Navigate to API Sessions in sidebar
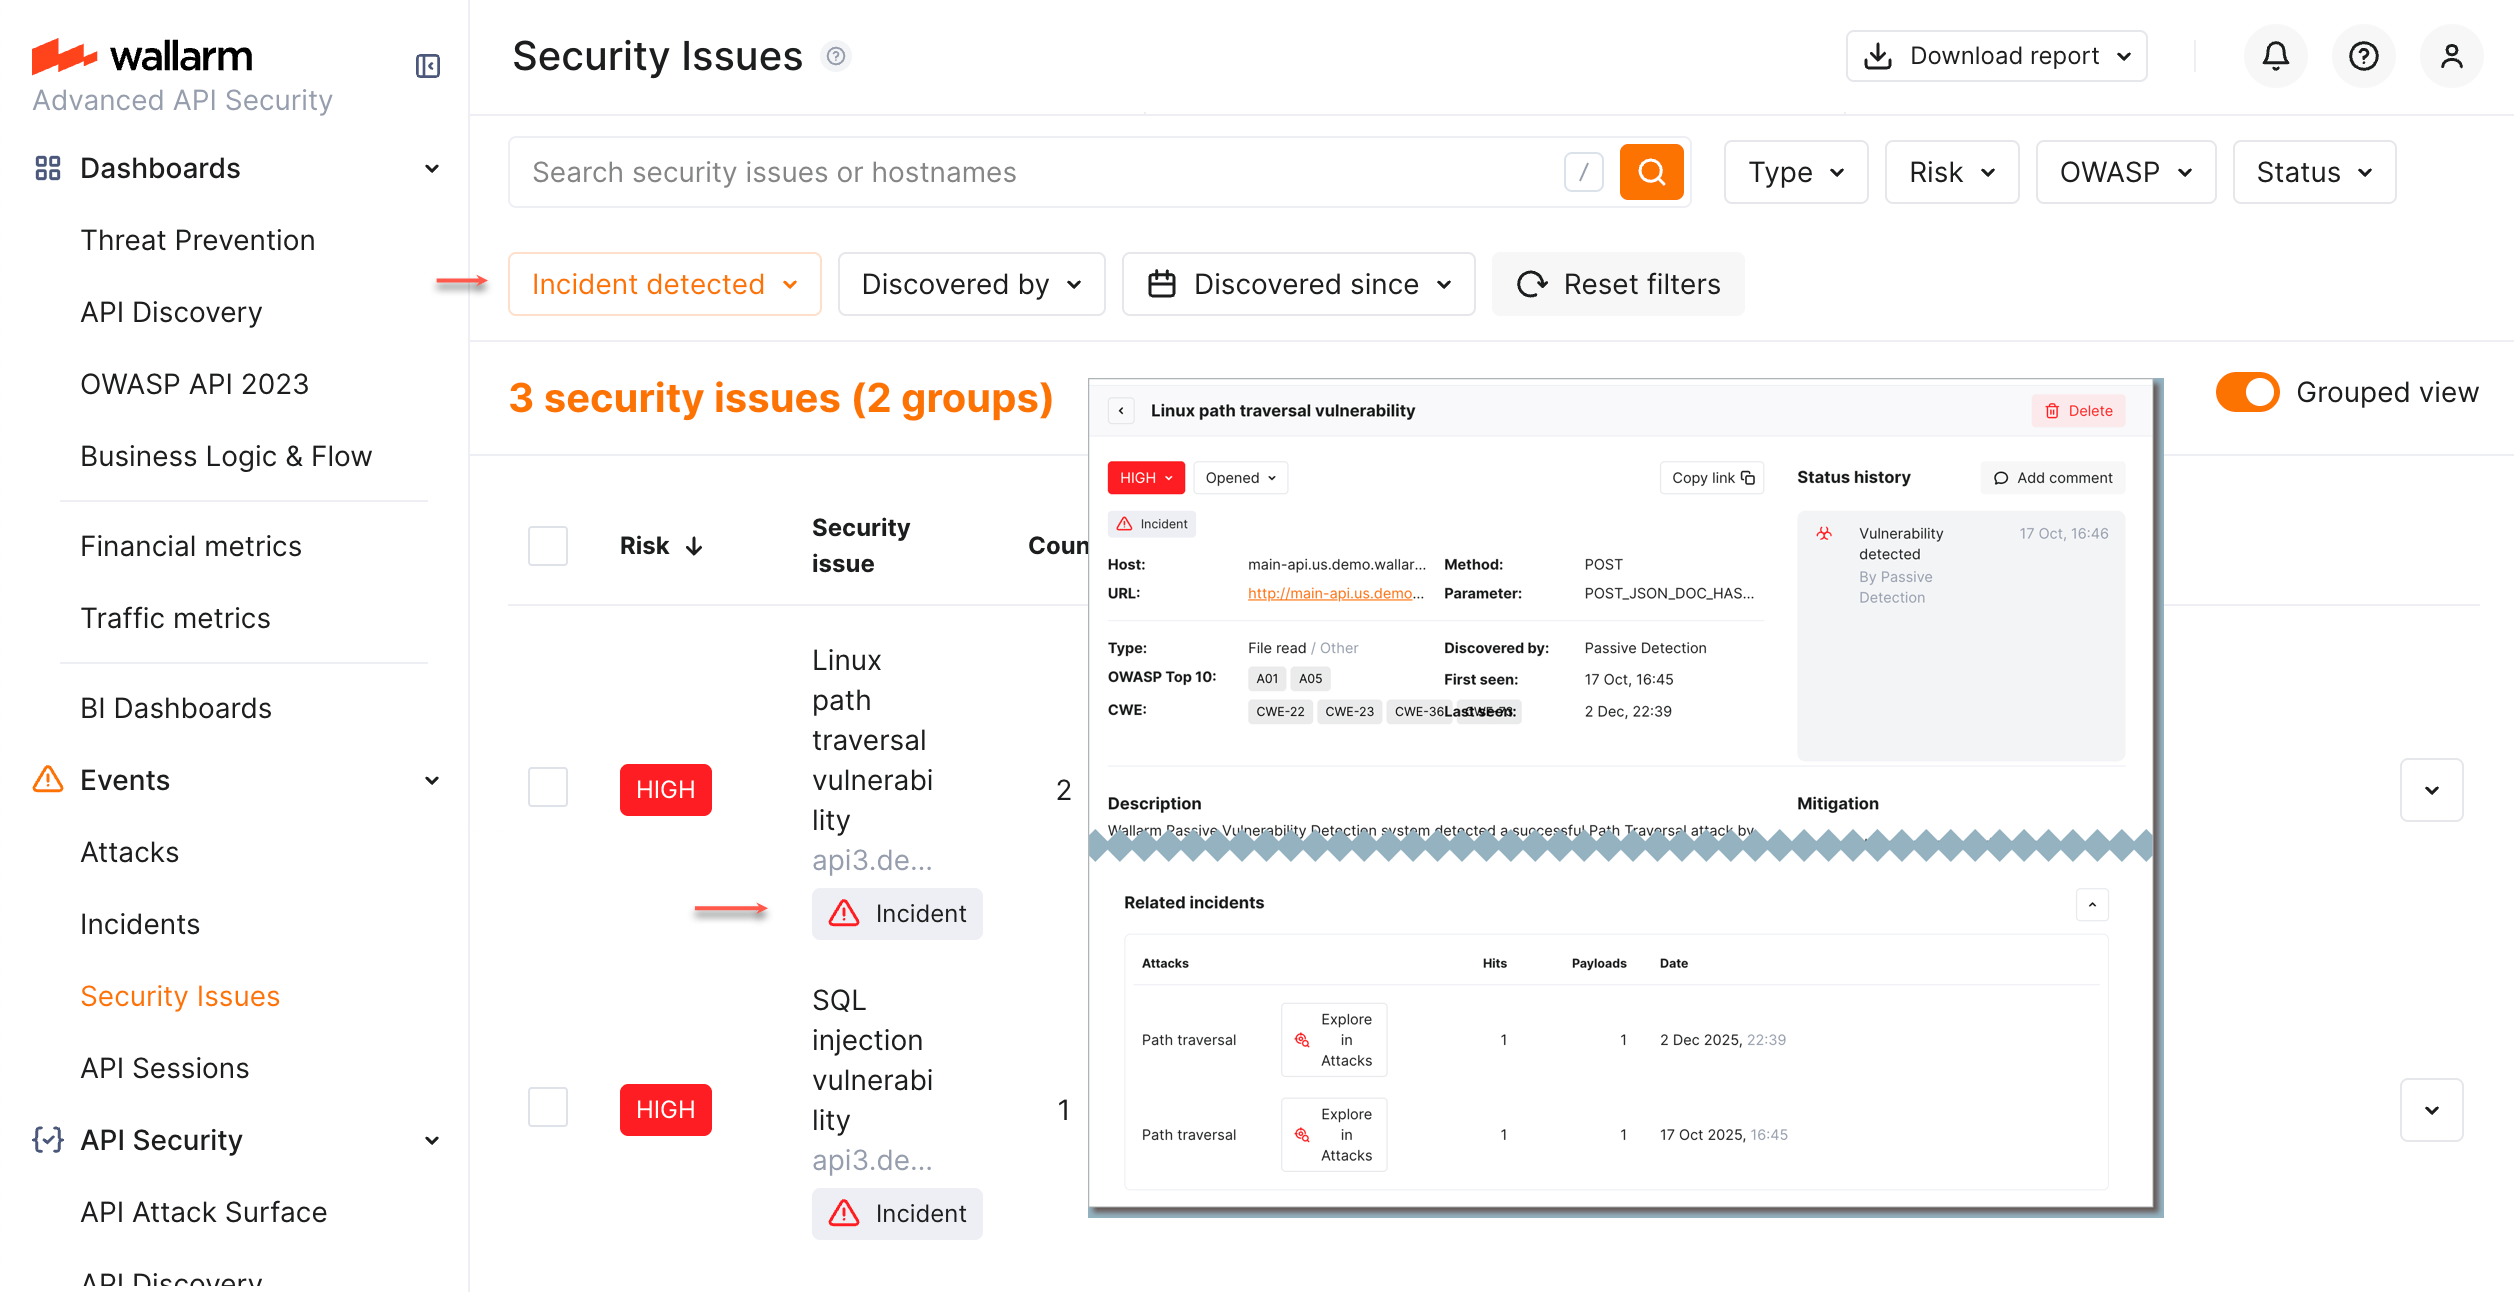The width and height of the screenshot is (2514, 1298). 164,1067
